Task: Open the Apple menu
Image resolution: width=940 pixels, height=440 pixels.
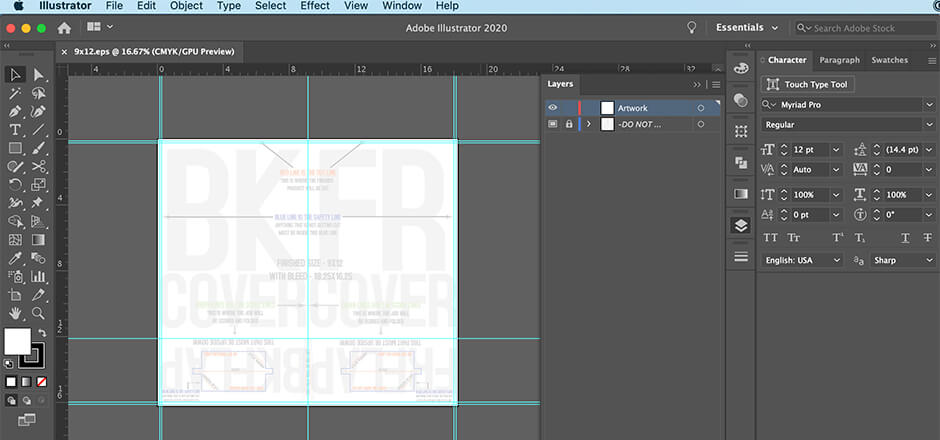Action: tap(19, 6)
